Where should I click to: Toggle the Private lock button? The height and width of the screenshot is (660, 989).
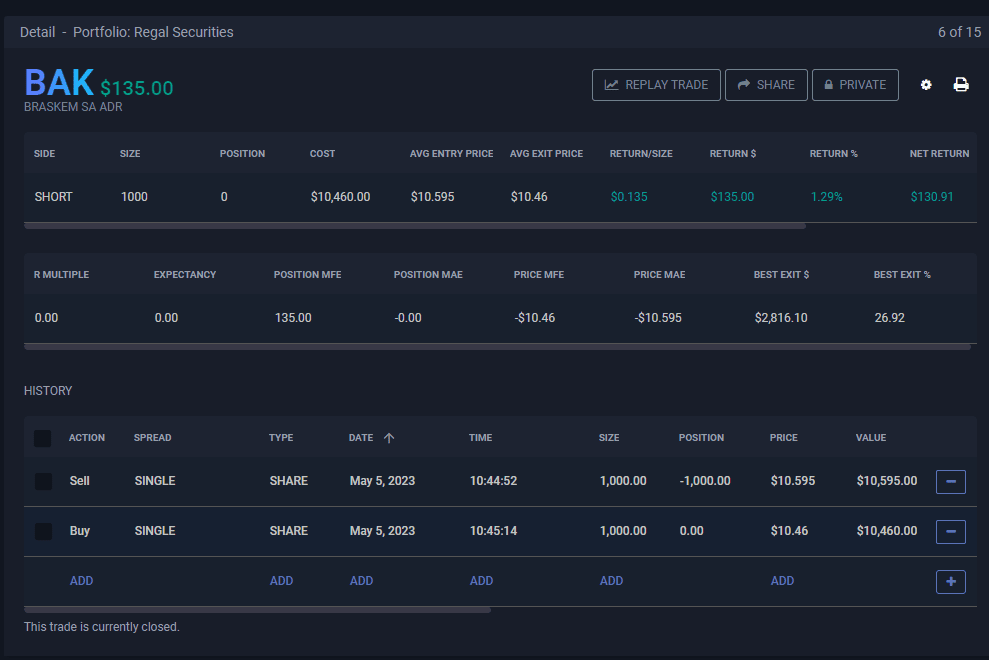tap(855, 85)
